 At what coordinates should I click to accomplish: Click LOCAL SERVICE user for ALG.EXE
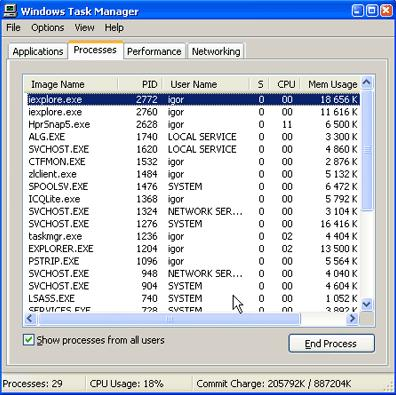[202, 137]
